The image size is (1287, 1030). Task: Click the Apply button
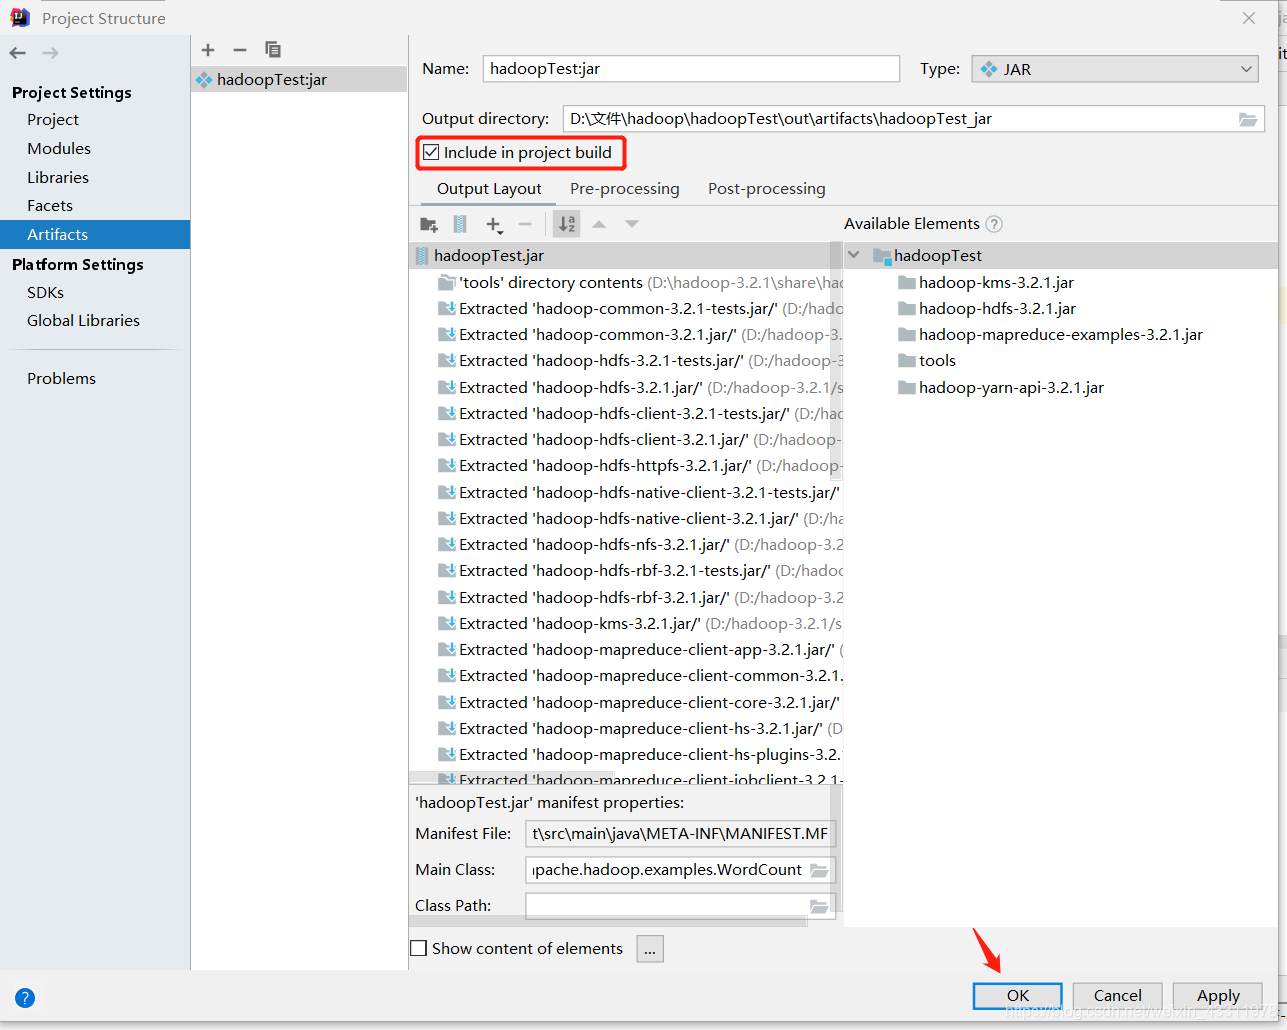coord(1218,996)
